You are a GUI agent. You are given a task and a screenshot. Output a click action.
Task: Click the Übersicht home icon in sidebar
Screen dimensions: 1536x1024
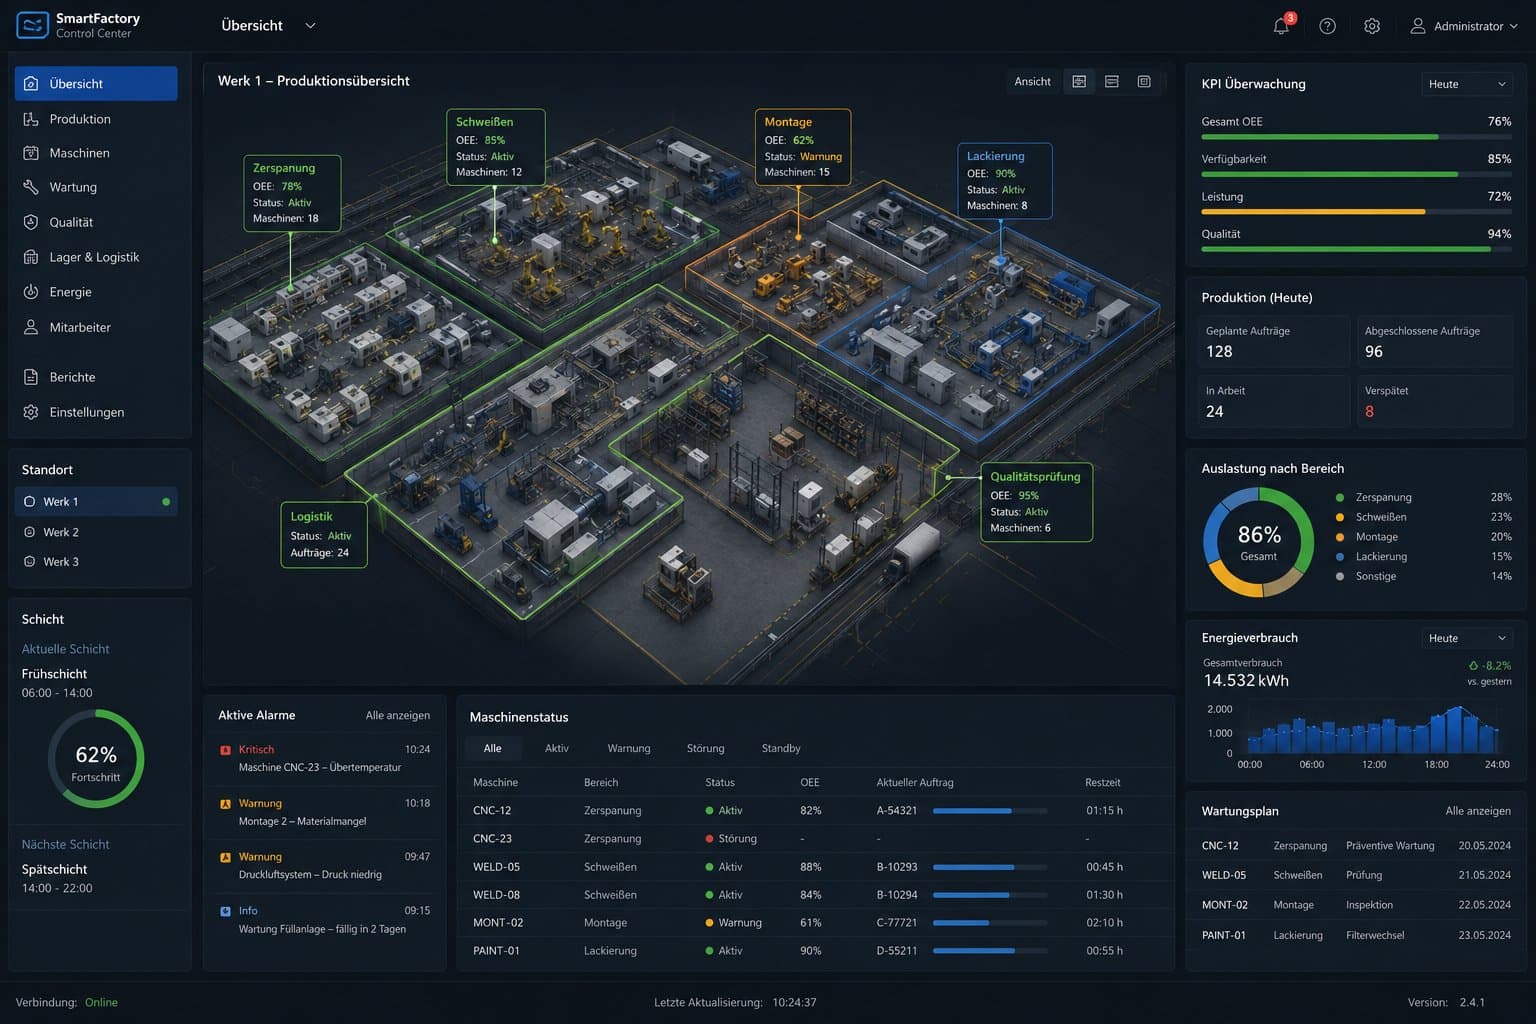[31, 84]
